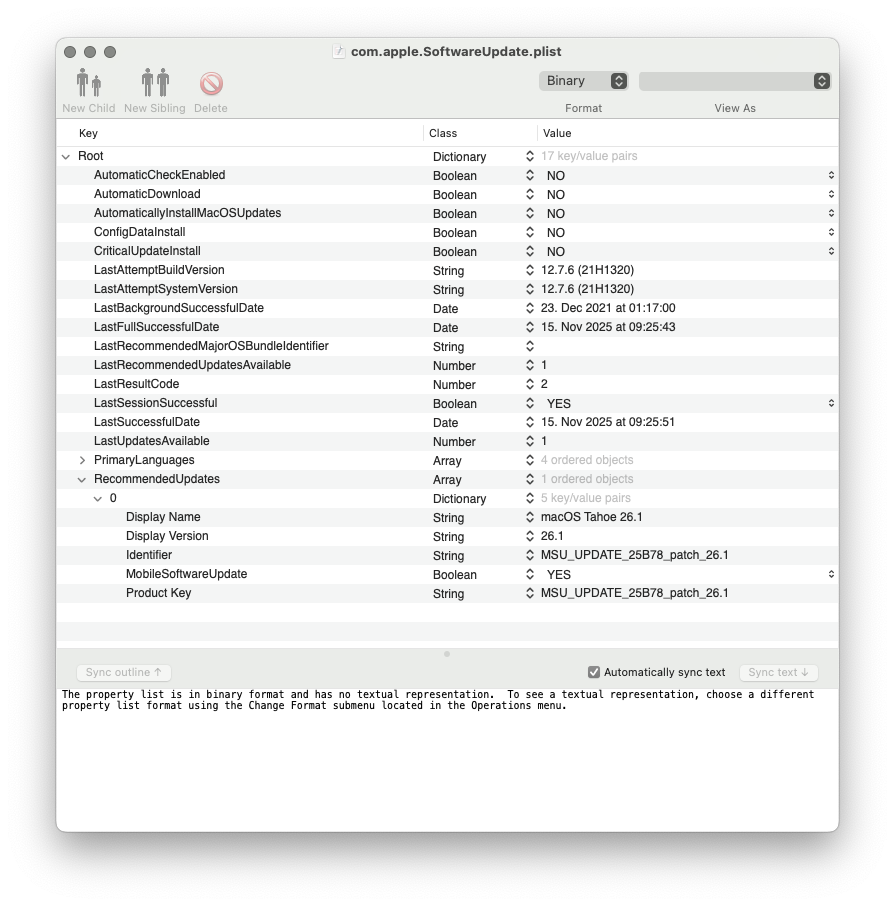
Task: Change LastSessionSuccessful boolean value
Action: pos(833,403)
